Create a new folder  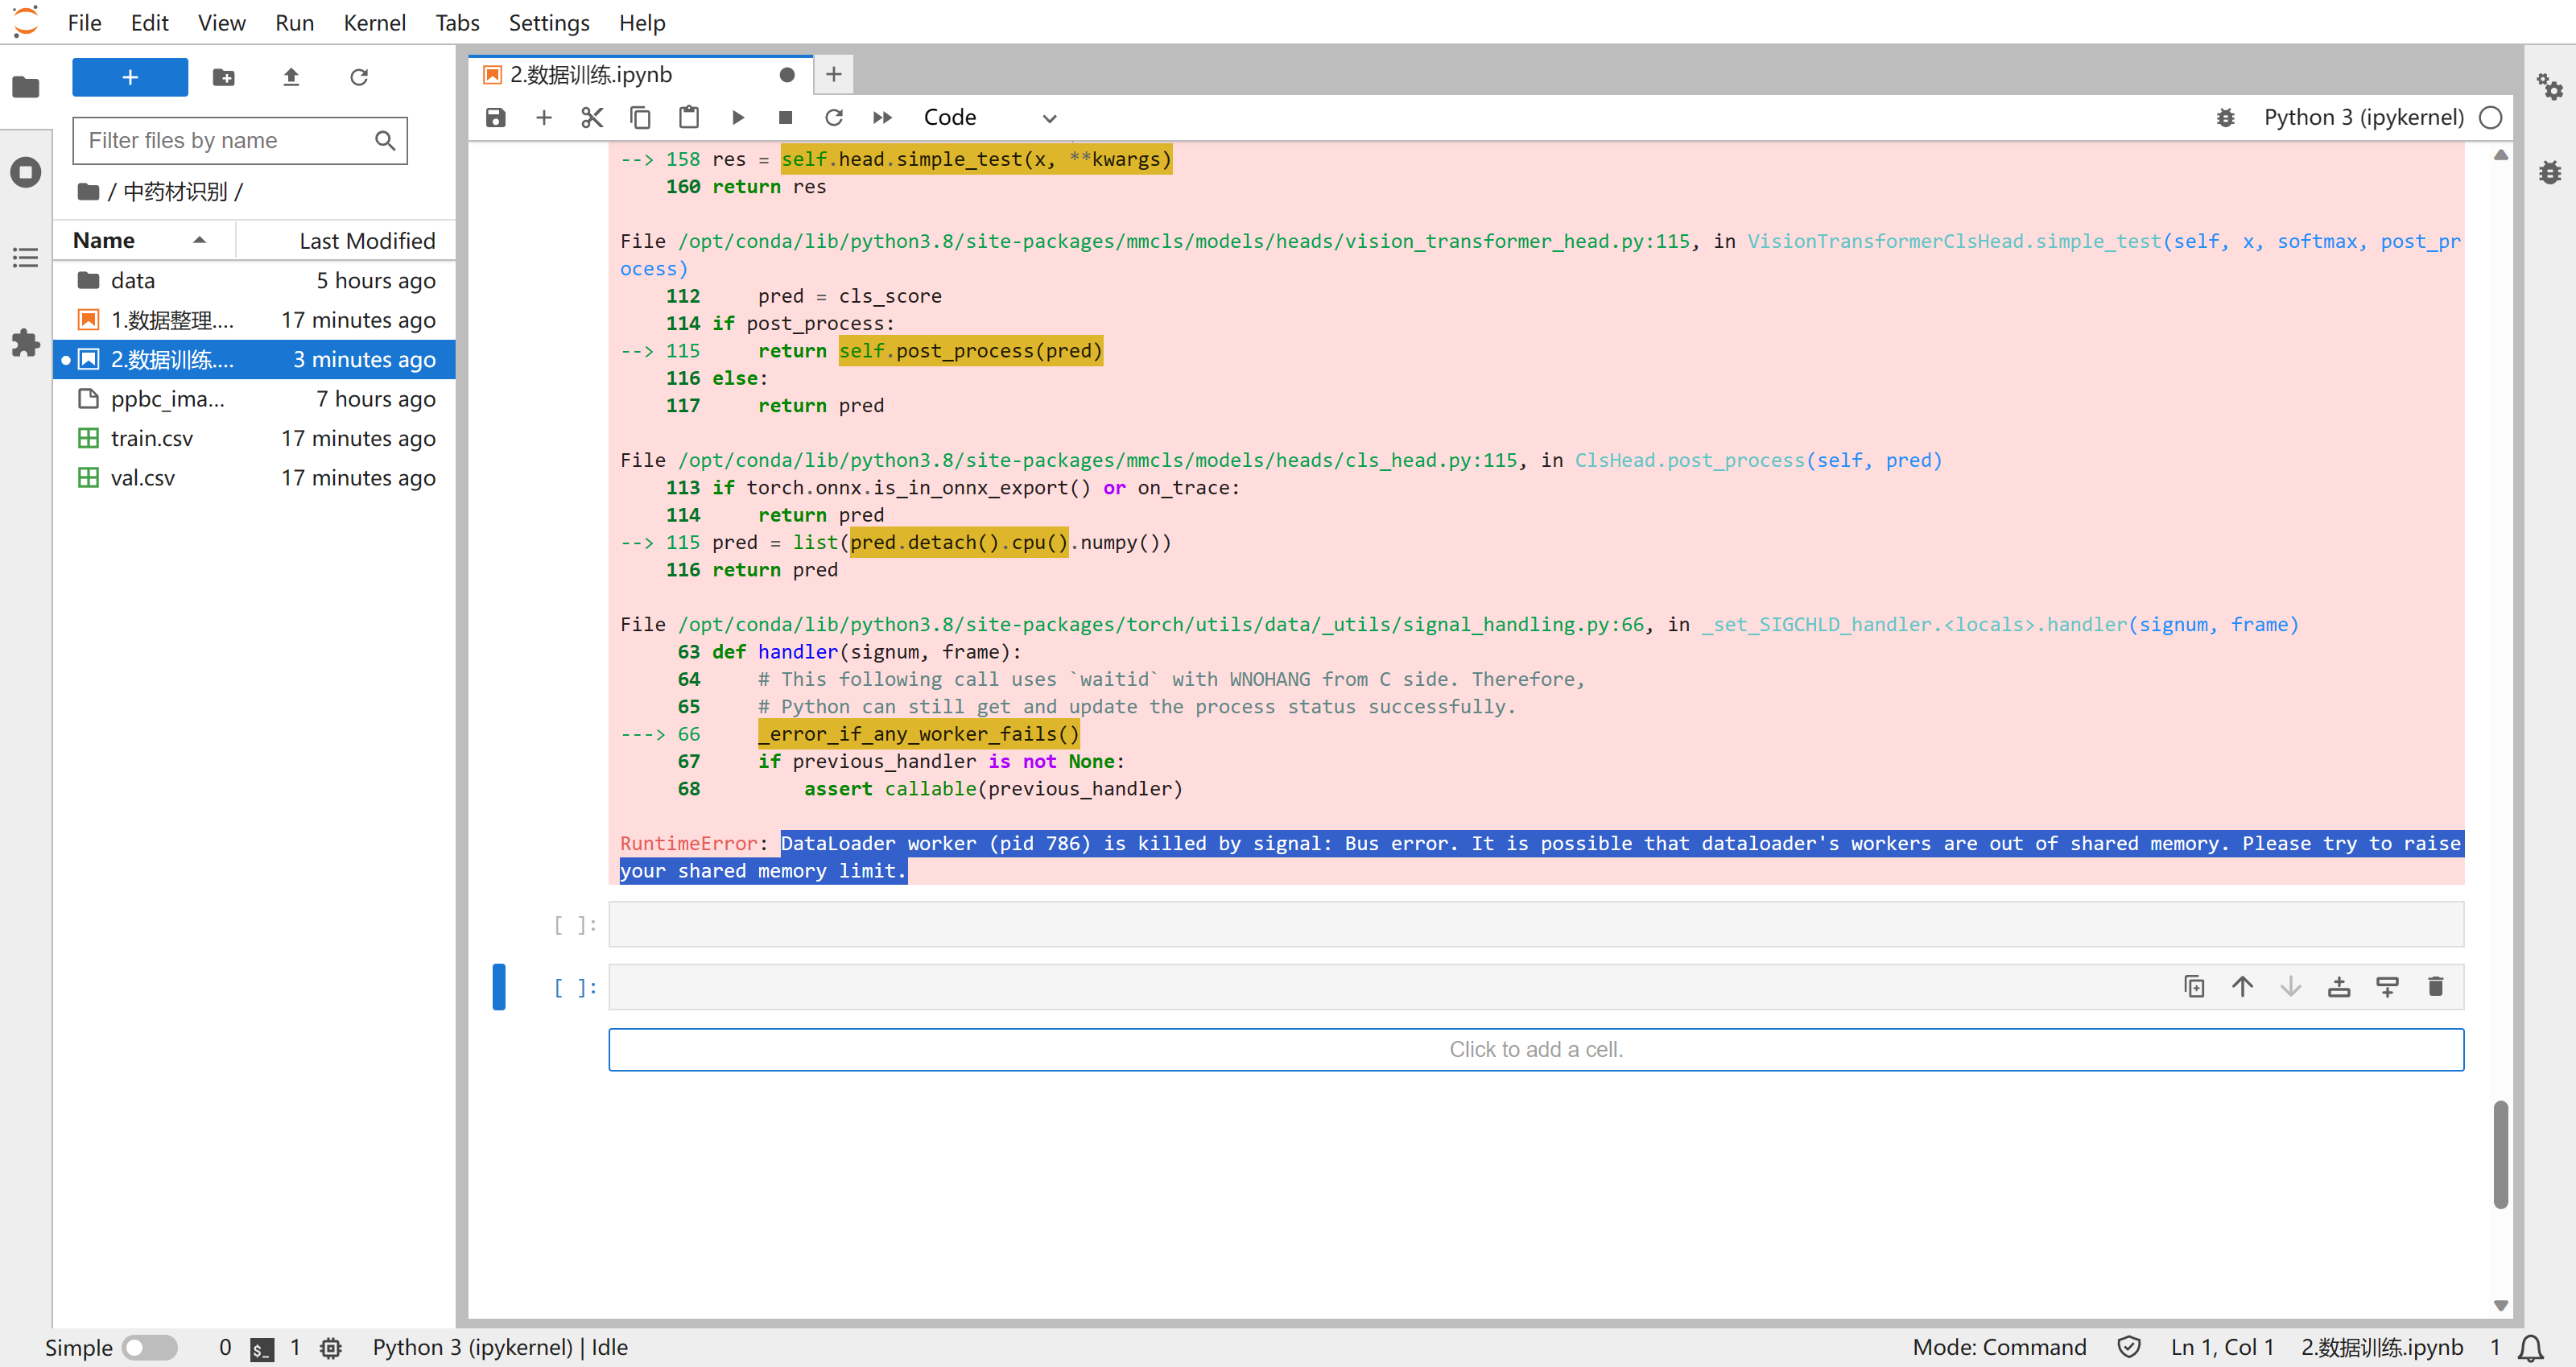pyautogui.click(x=224, y=77)
